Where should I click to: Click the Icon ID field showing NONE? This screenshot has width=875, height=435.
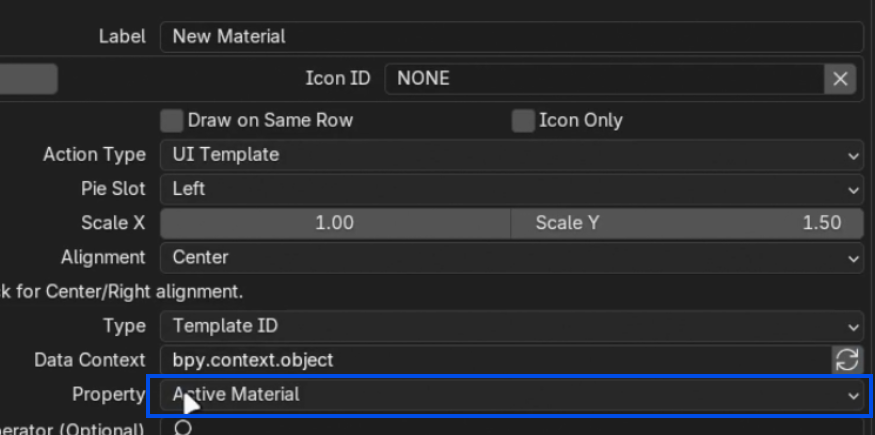pos(604,79)
